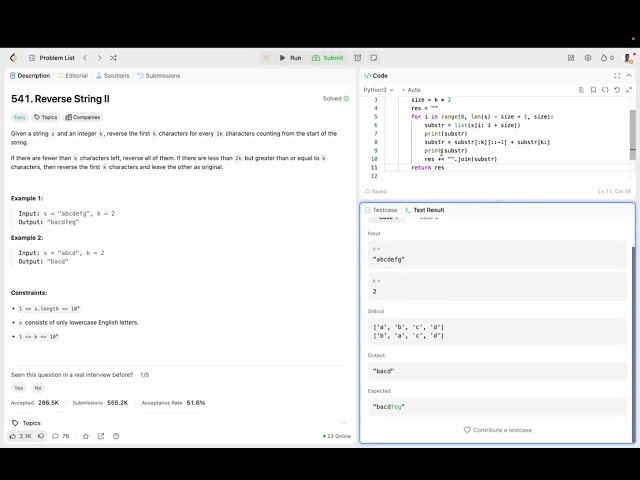Switch to the Test Result tab

click(424, 210)
